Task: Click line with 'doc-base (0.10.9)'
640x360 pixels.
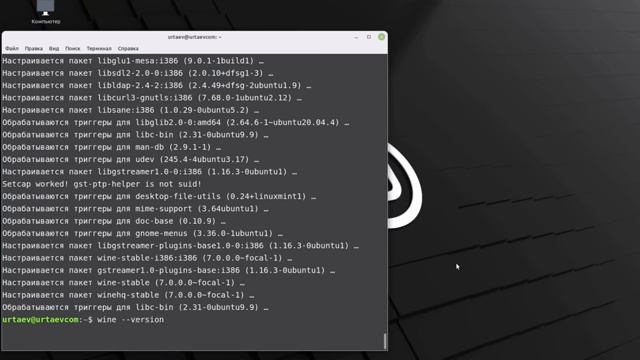Action: click(x=113, y=221)
